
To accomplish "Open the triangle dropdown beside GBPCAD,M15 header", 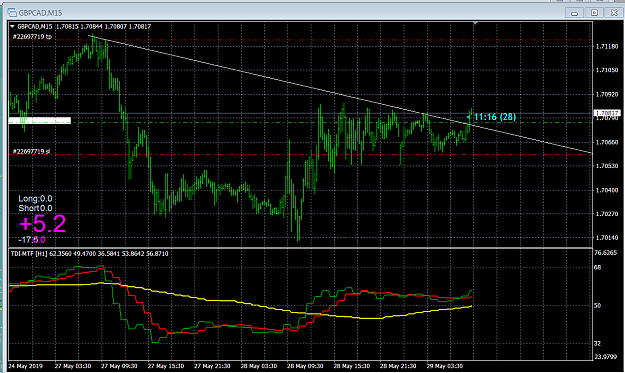I will (x=12, y=27).
